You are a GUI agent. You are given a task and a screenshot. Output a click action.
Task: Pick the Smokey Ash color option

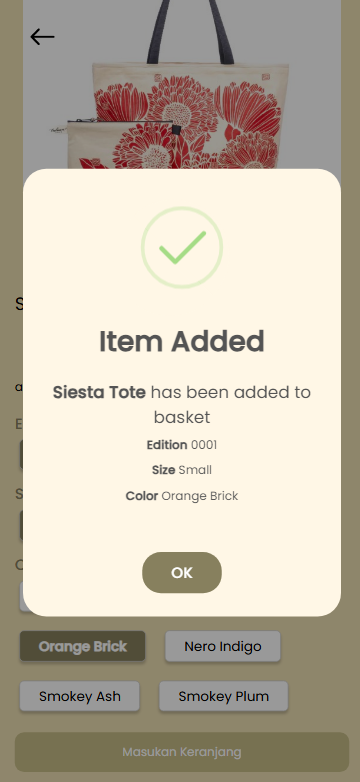[x=80, y=696]
